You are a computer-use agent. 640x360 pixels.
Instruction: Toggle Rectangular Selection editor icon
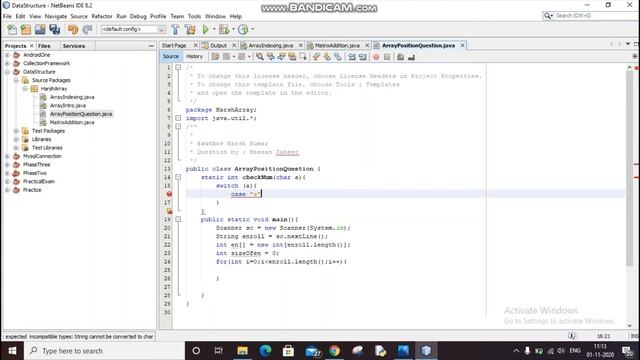pyautogui.click(x=302, y=57)
